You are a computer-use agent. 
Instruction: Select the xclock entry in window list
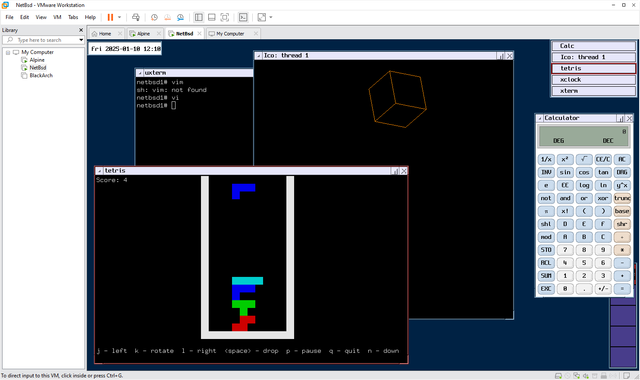coord(593,80)
